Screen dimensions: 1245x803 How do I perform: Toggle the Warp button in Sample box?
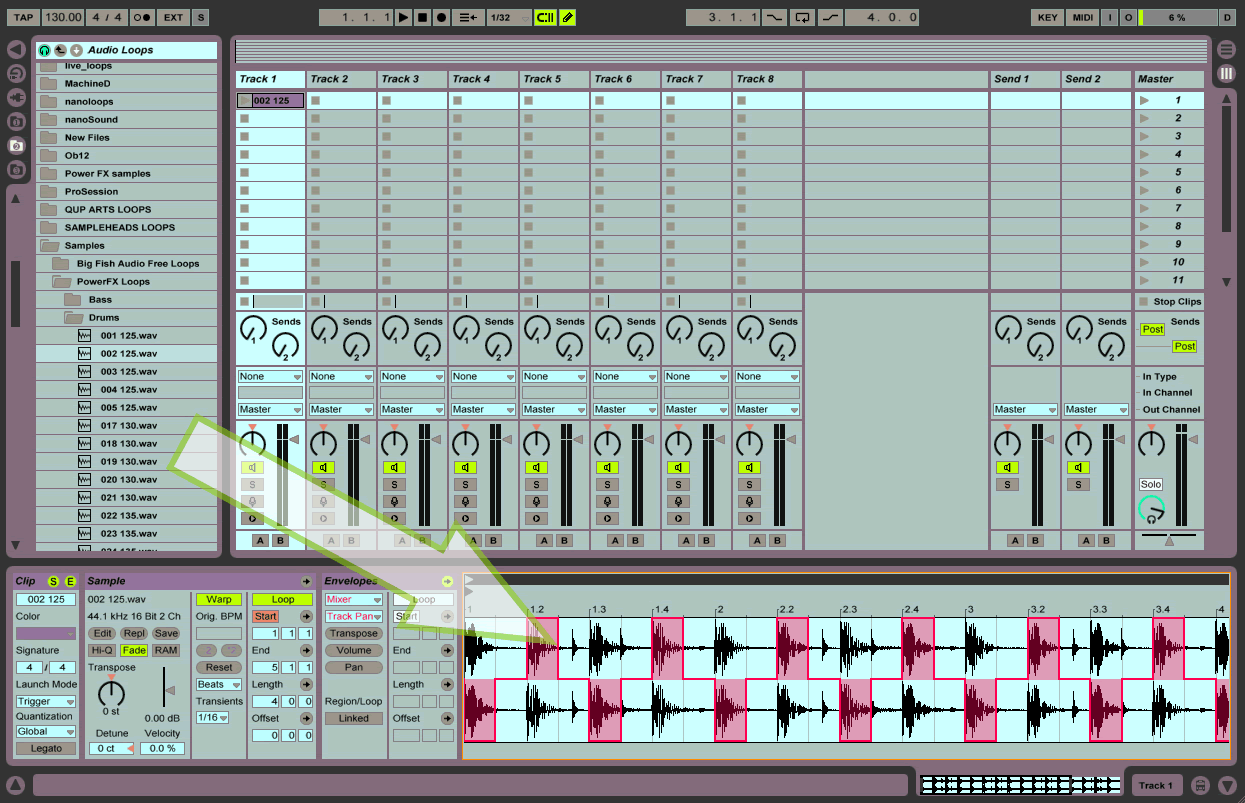pos(219,599)
